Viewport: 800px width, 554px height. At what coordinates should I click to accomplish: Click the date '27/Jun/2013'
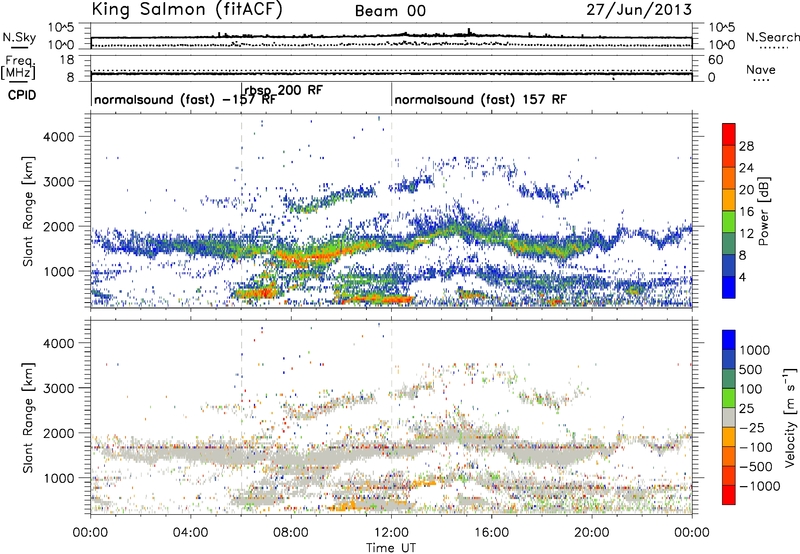pyautogui.click(x=639, y=9)
